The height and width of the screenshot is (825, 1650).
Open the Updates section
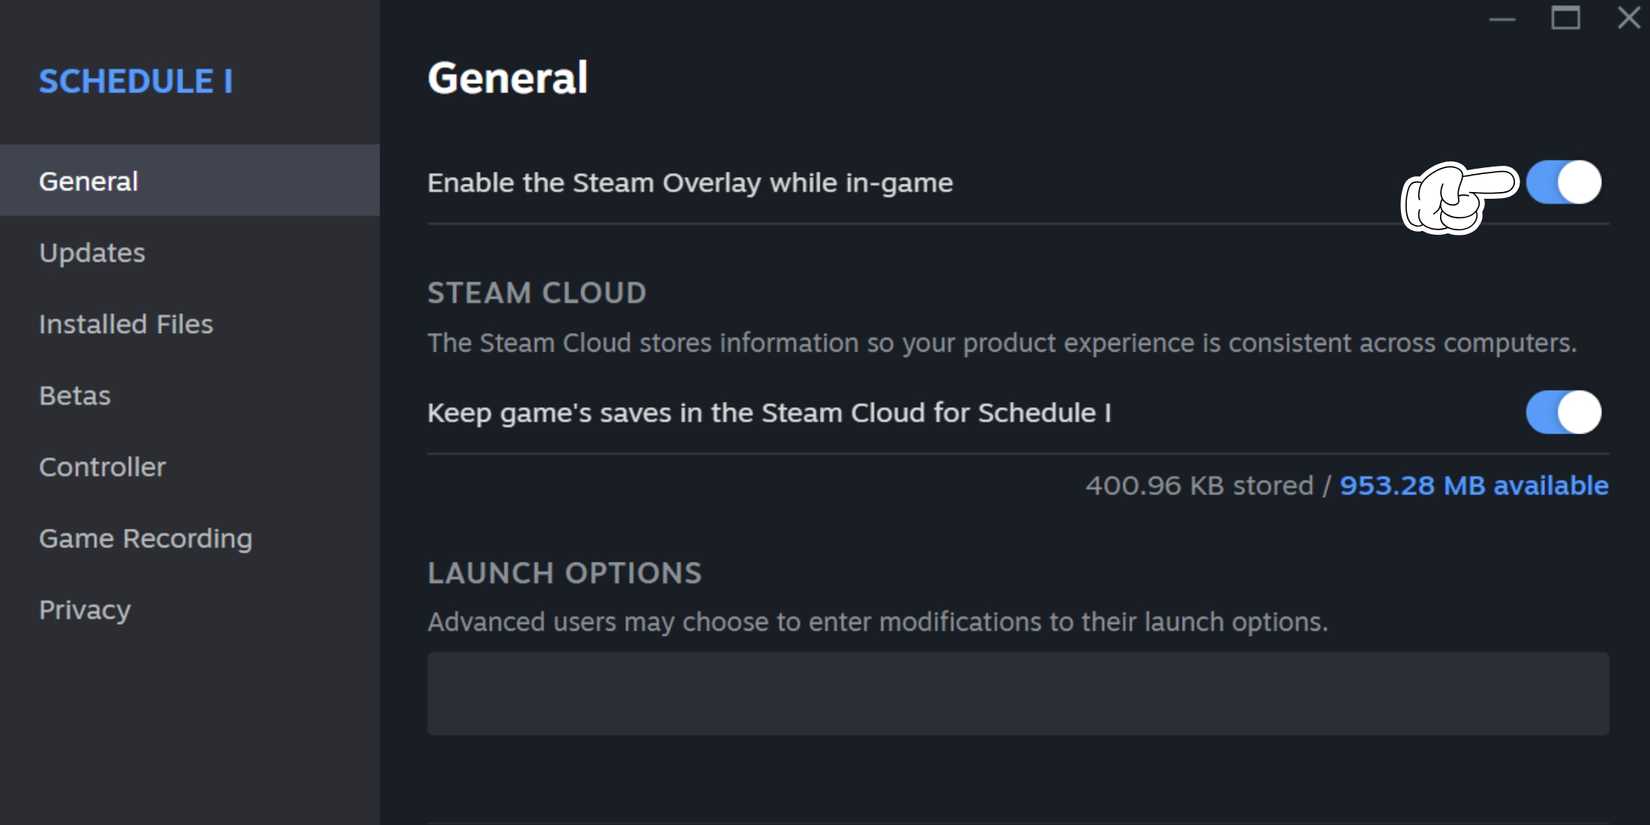click(91, 252)
